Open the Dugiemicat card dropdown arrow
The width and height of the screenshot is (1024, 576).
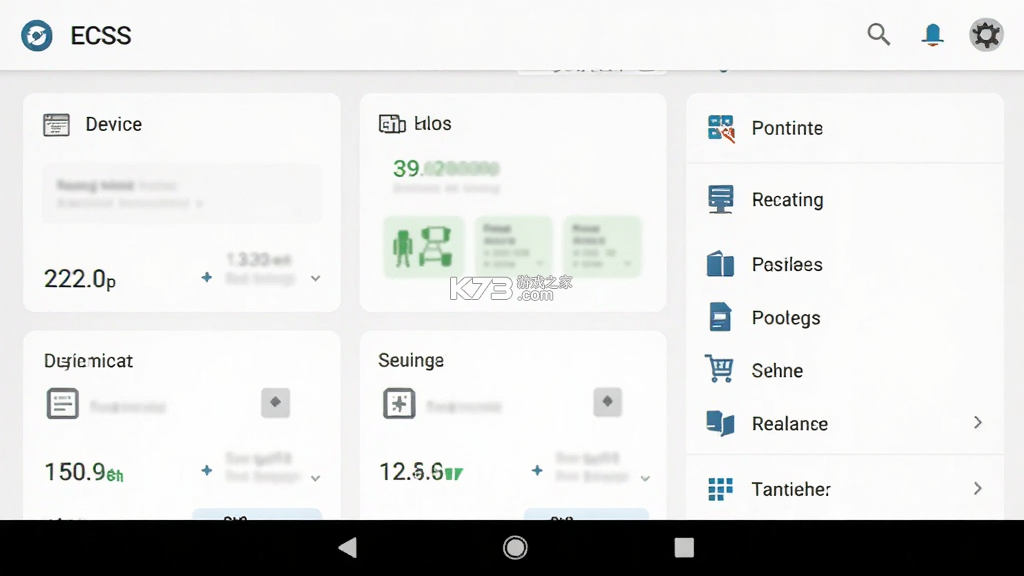pyautogui.click(x=315, y=478)
